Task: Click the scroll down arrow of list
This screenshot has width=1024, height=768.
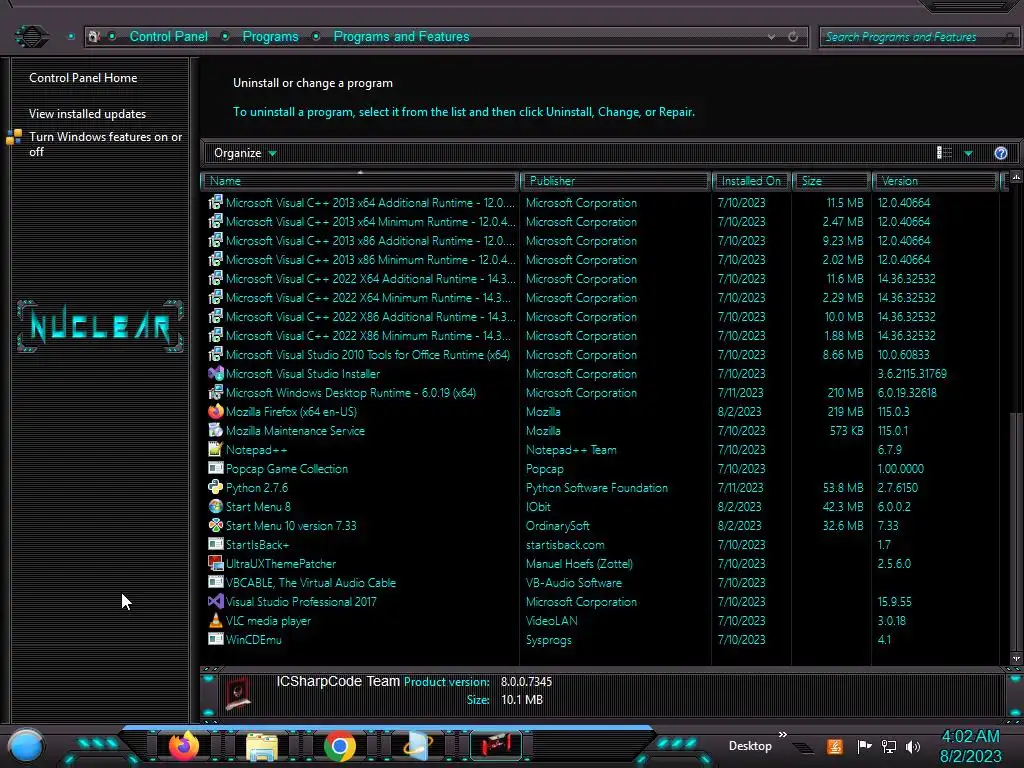Action: 1016,658
